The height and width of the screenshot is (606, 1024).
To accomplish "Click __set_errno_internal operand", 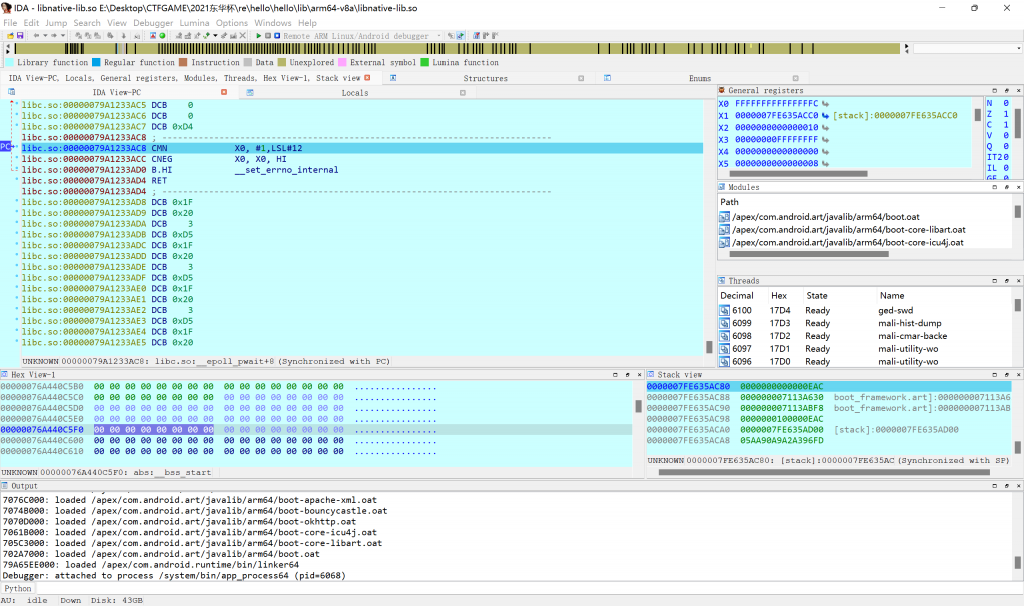I will pos(286,170).
